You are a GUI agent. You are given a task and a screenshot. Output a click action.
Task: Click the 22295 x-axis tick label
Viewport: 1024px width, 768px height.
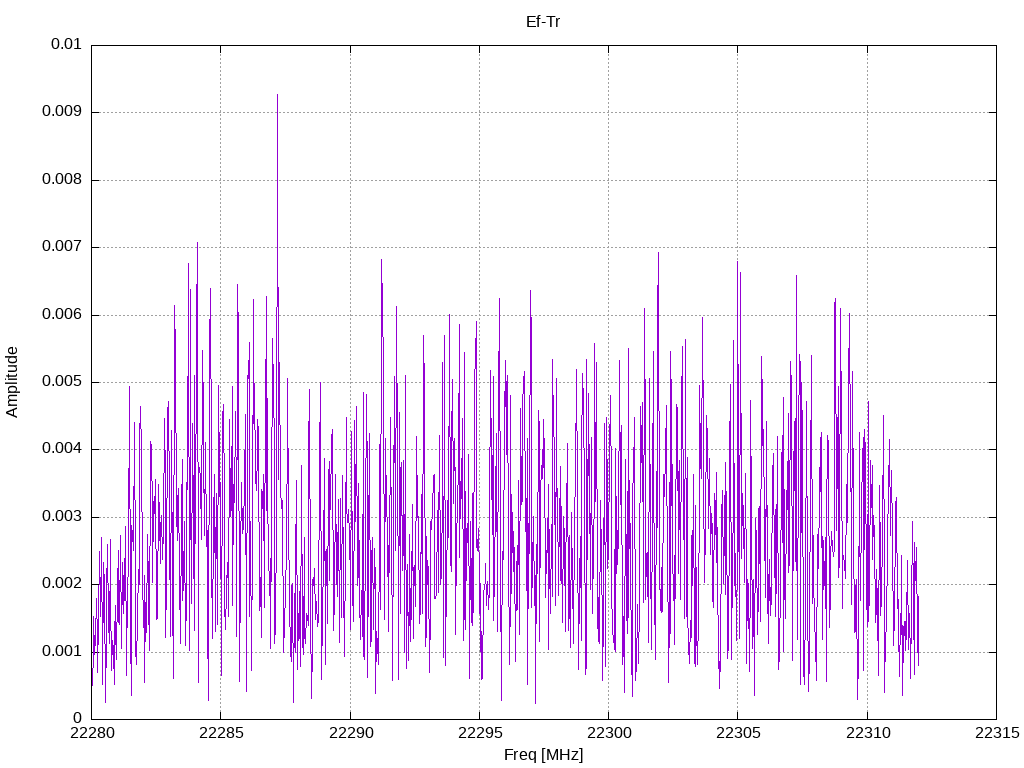coord(479,733)
